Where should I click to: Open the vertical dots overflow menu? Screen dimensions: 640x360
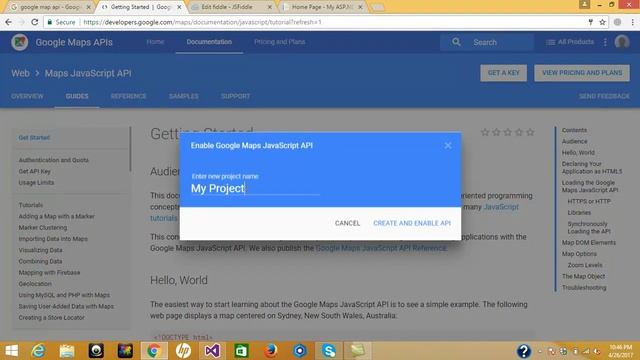pos(605,42)
